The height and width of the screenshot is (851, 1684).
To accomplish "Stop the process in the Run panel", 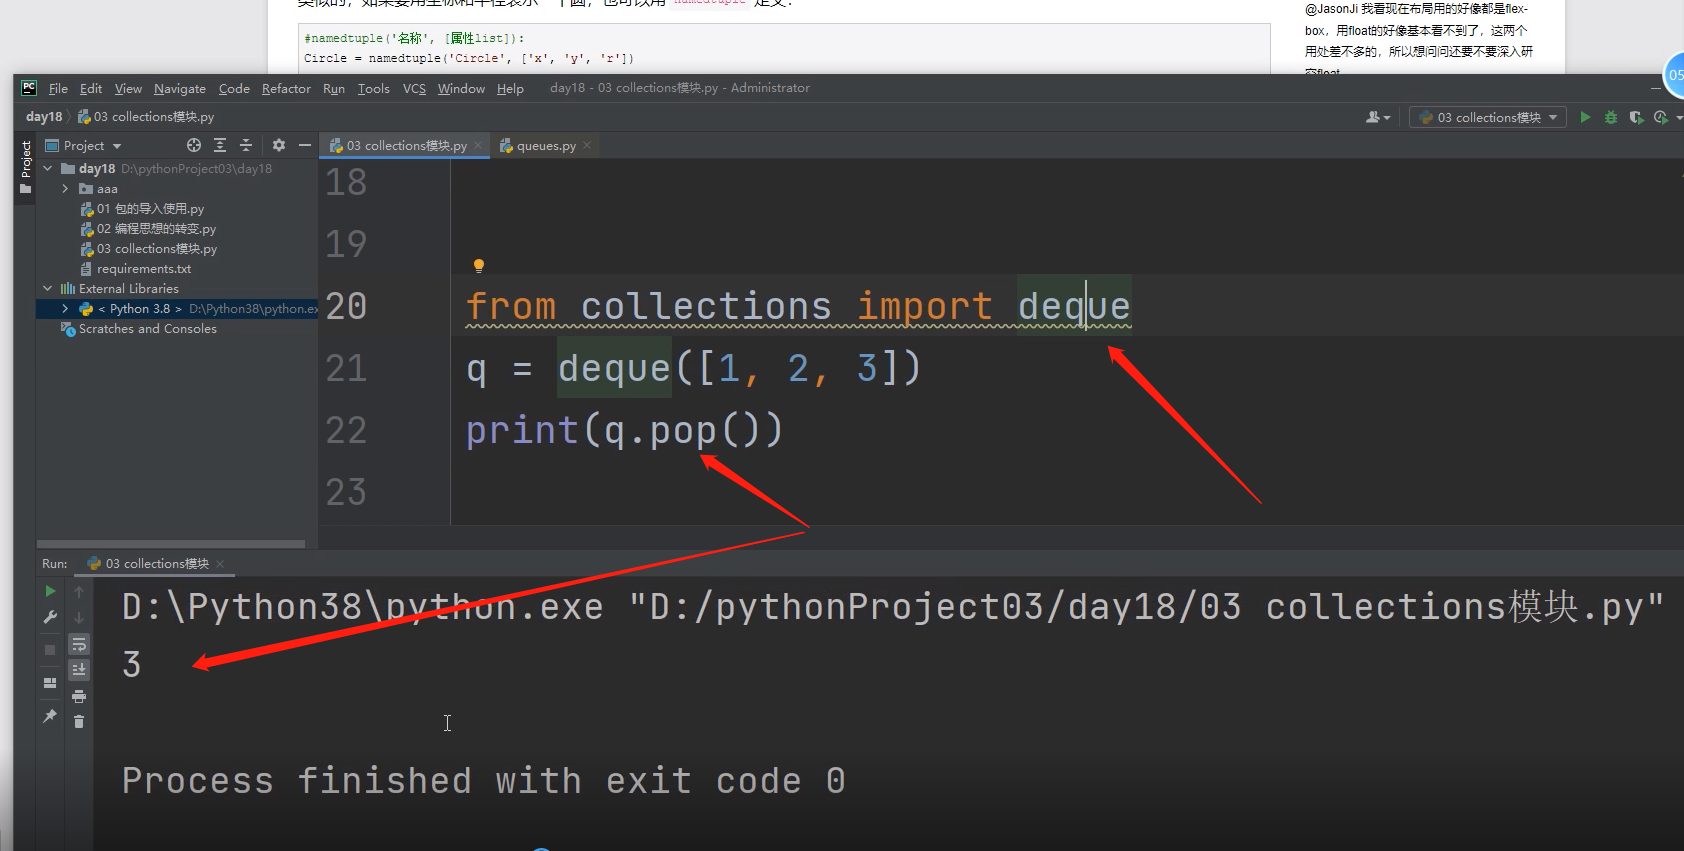I will [50, 650].
